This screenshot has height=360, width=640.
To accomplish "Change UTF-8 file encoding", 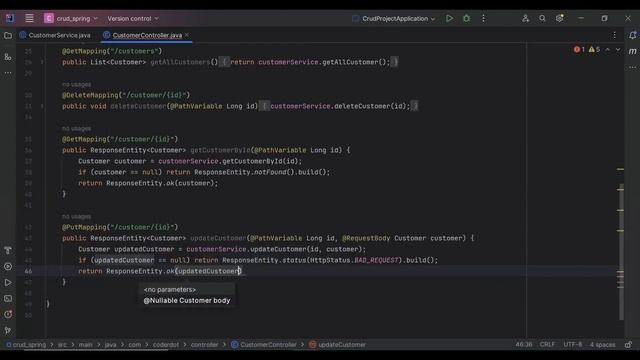I will point(573,344).
